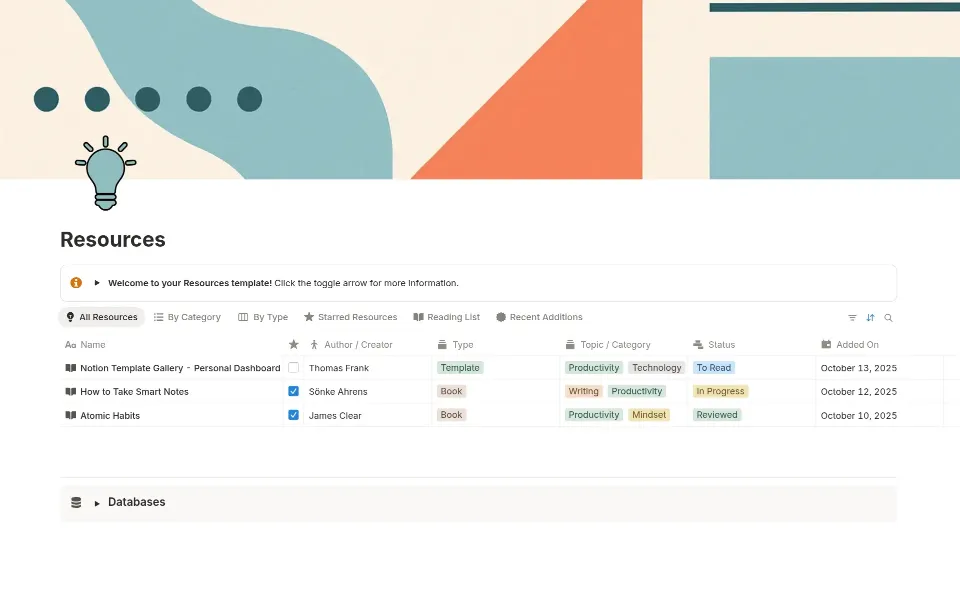The width and height of the screenshot is (960, 600).
Task: Click the blue To Read status tag
Action: 713,368
